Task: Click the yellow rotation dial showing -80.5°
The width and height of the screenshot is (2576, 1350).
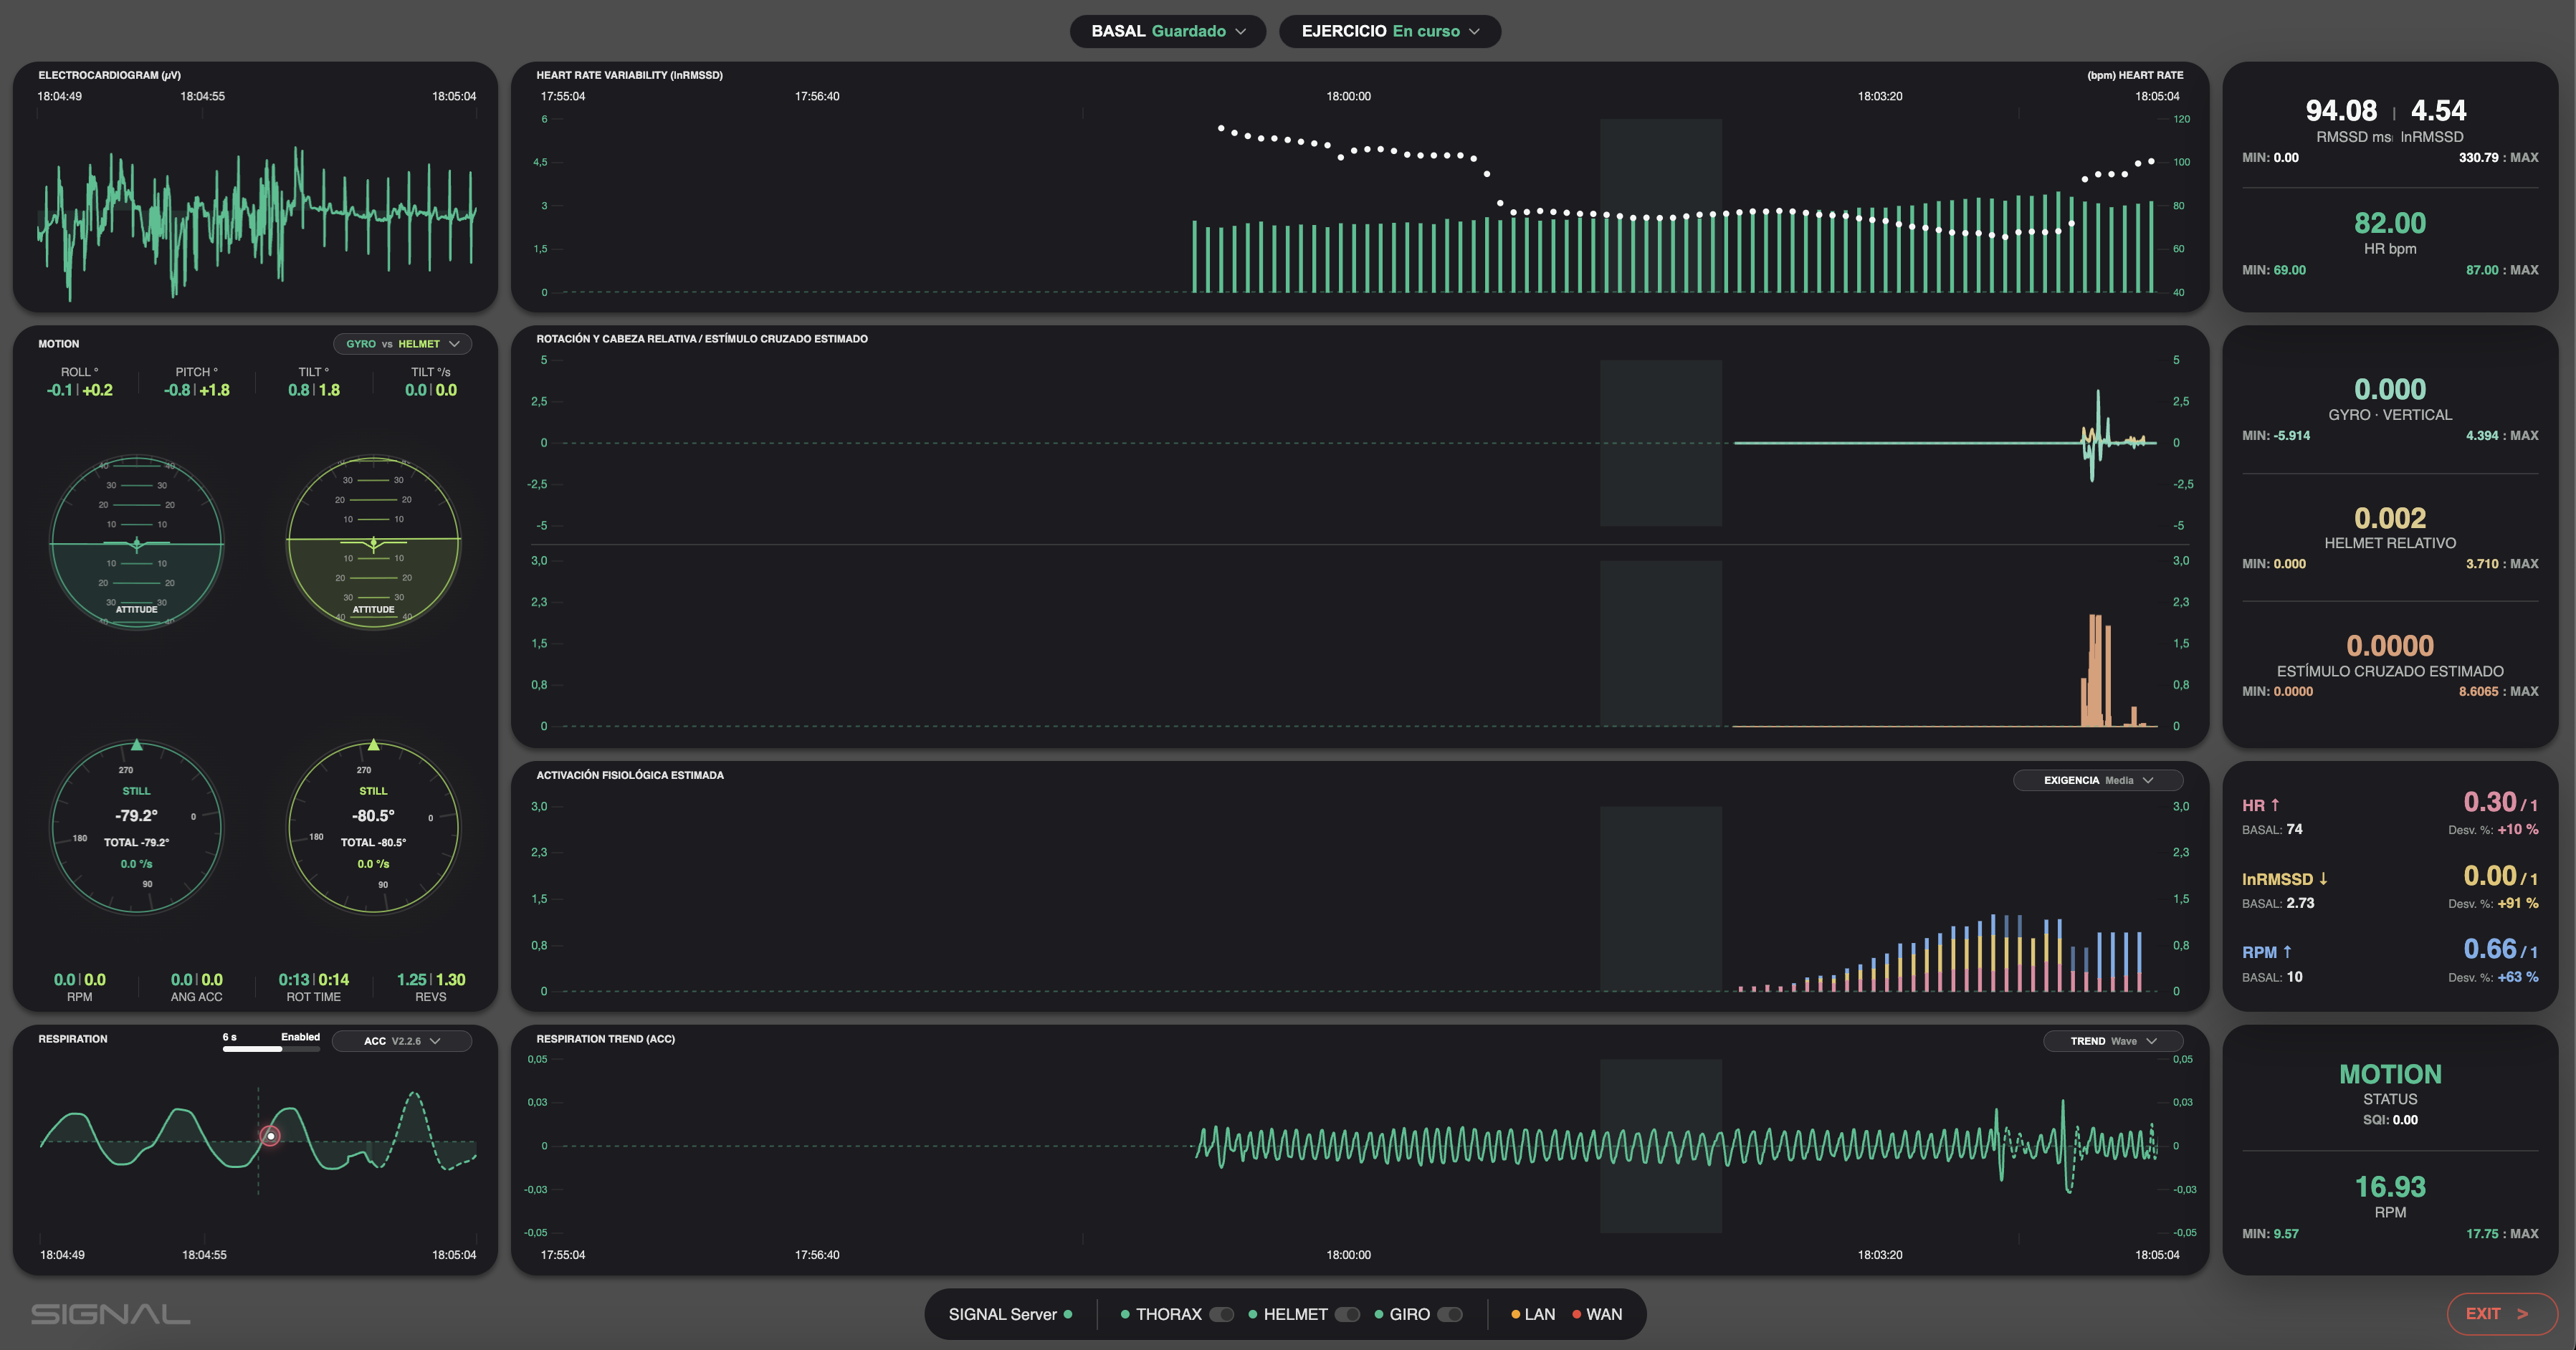Action: (x=373, y=827)
